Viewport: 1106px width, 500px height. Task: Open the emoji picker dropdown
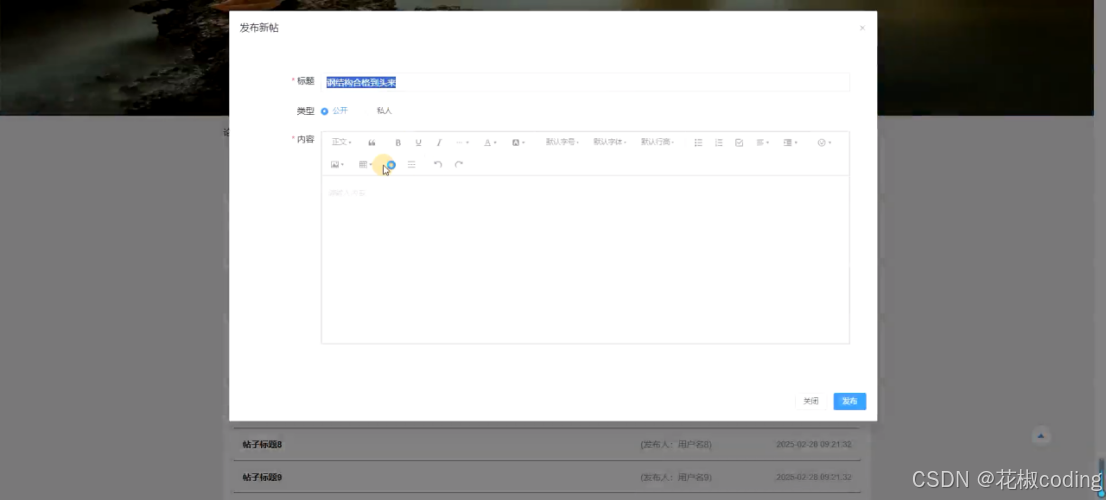tap(824, 142)
